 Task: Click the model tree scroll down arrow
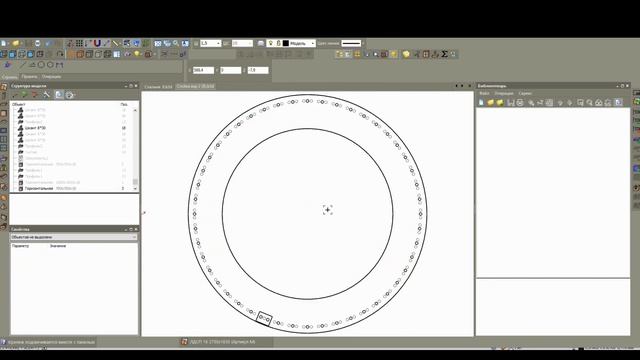135,189
